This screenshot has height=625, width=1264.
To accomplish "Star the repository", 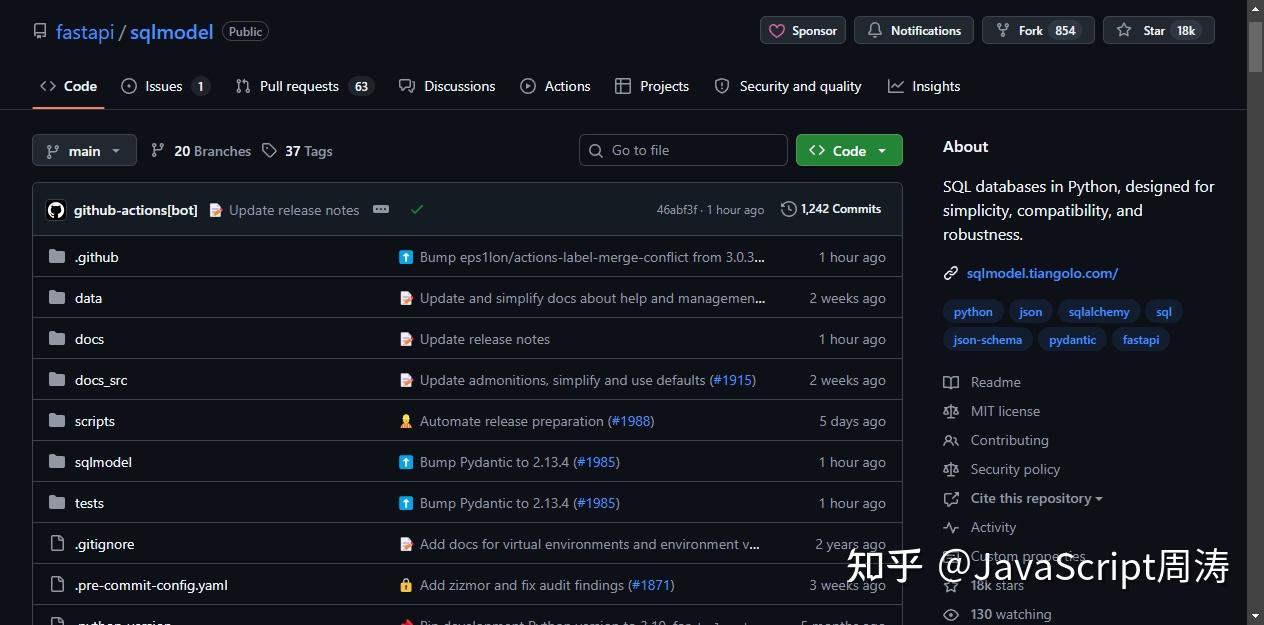I will pos(1159,30).
